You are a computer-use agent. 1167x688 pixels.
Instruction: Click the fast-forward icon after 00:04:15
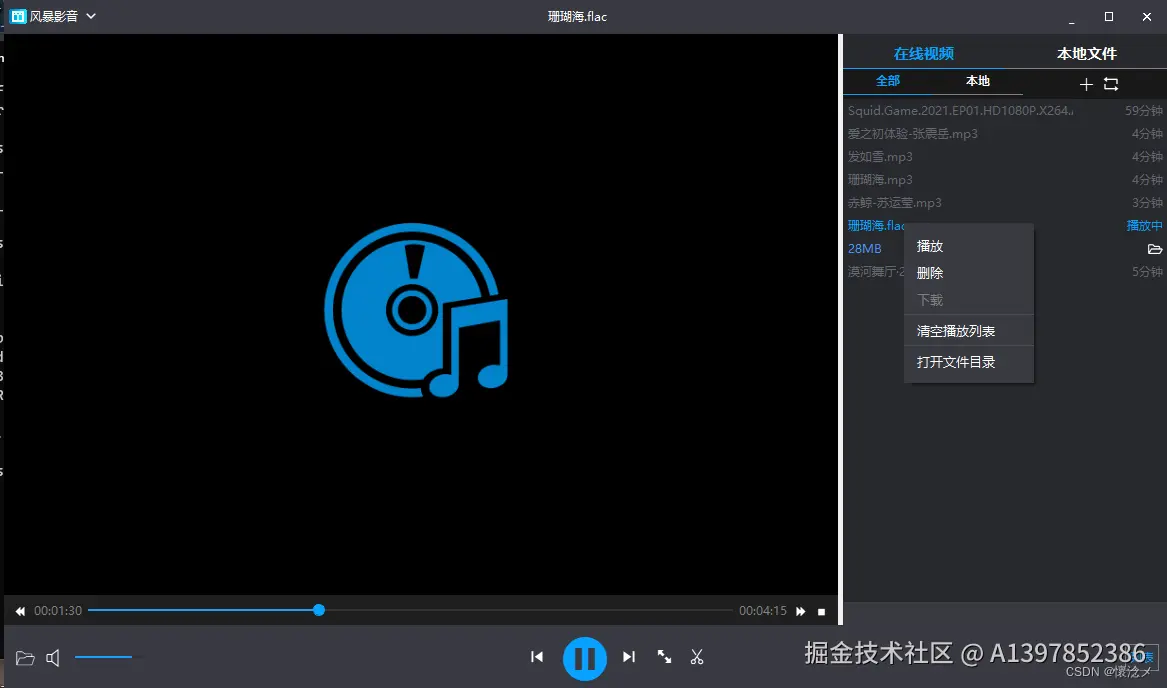pos(800,611)
